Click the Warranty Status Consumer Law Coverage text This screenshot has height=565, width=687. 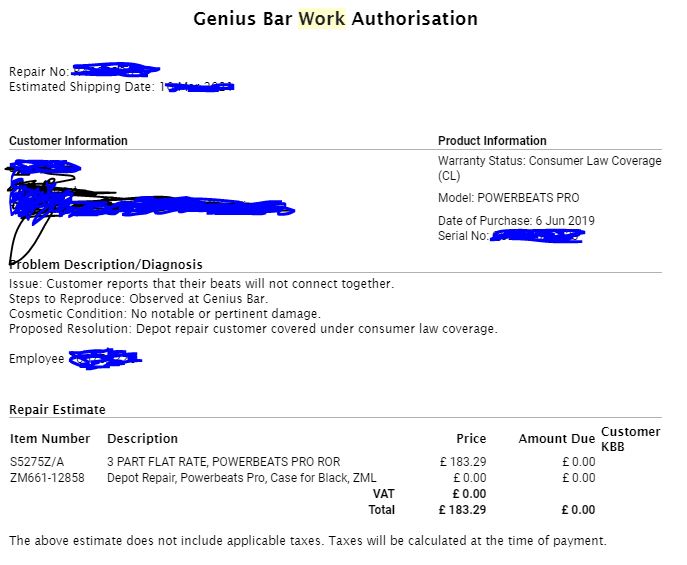549,168
